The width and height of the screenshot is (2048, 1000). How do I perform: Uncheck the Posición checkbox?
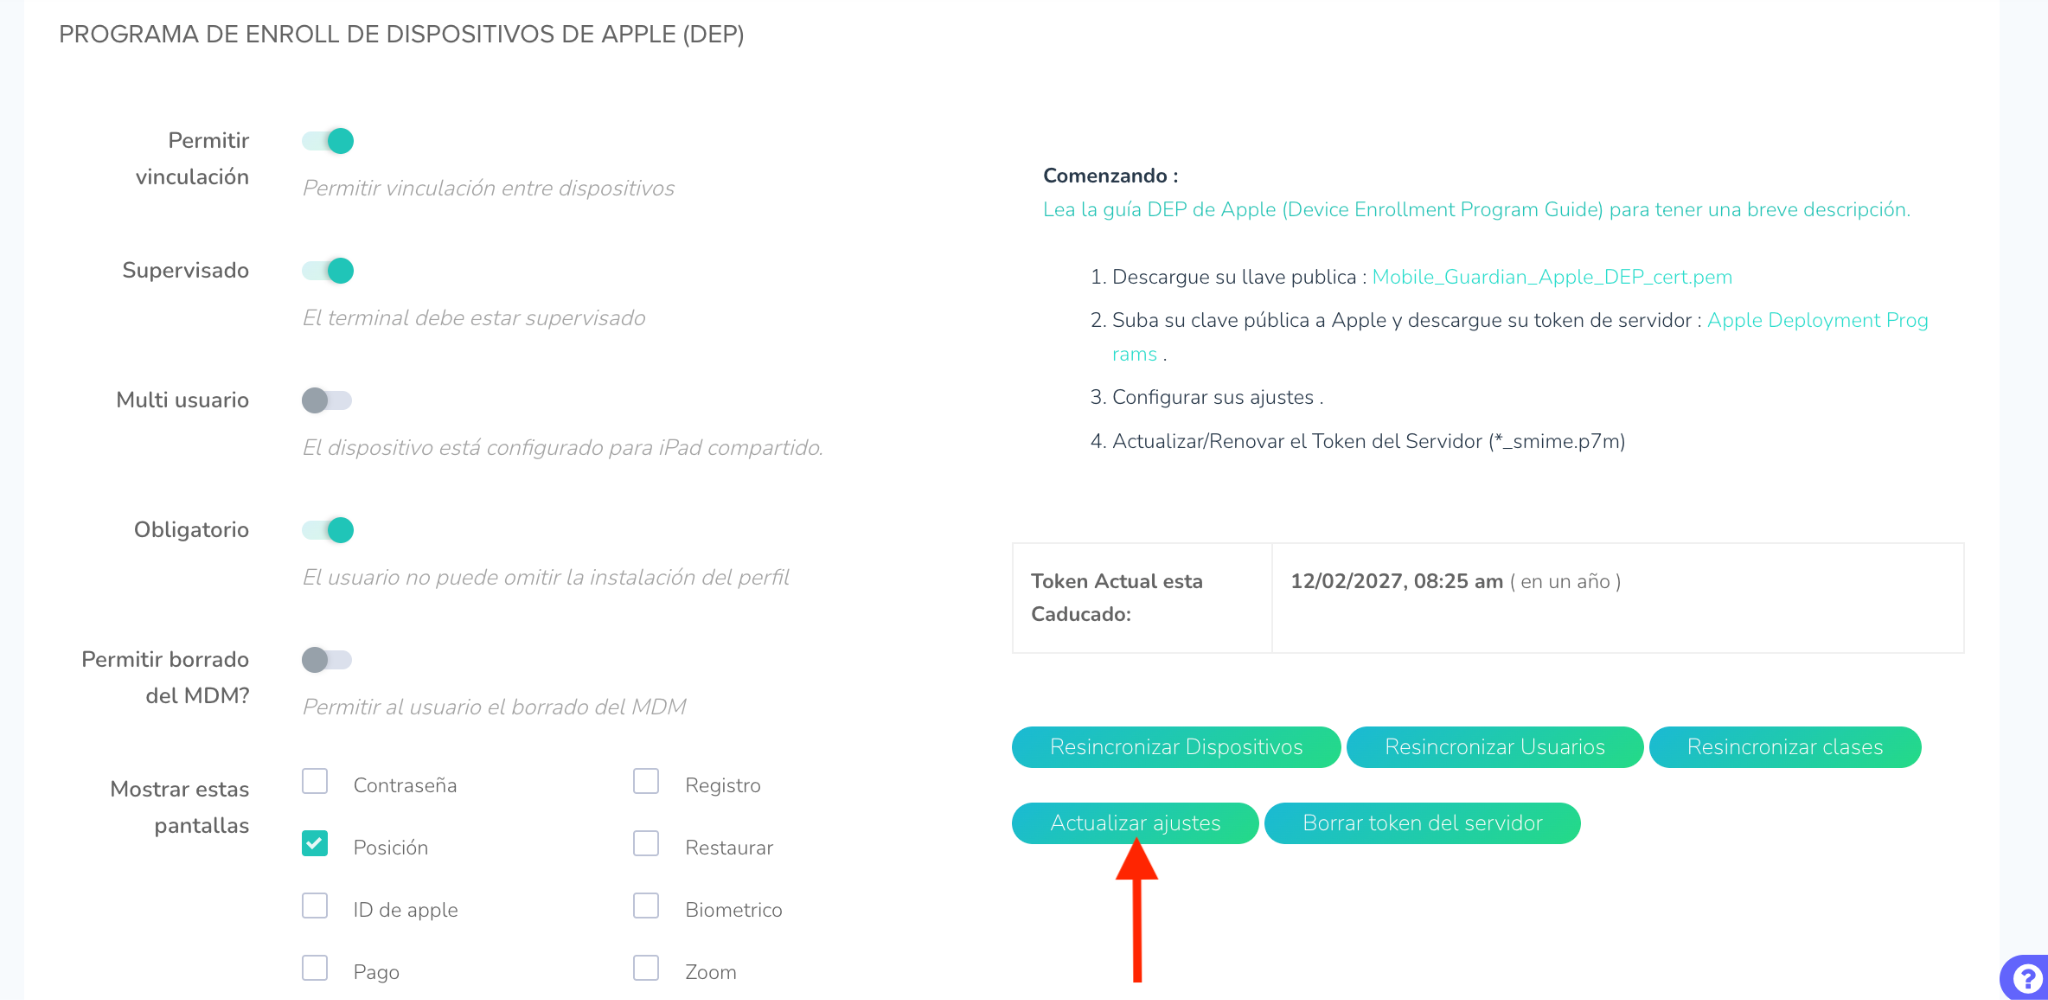click(315, 844)
